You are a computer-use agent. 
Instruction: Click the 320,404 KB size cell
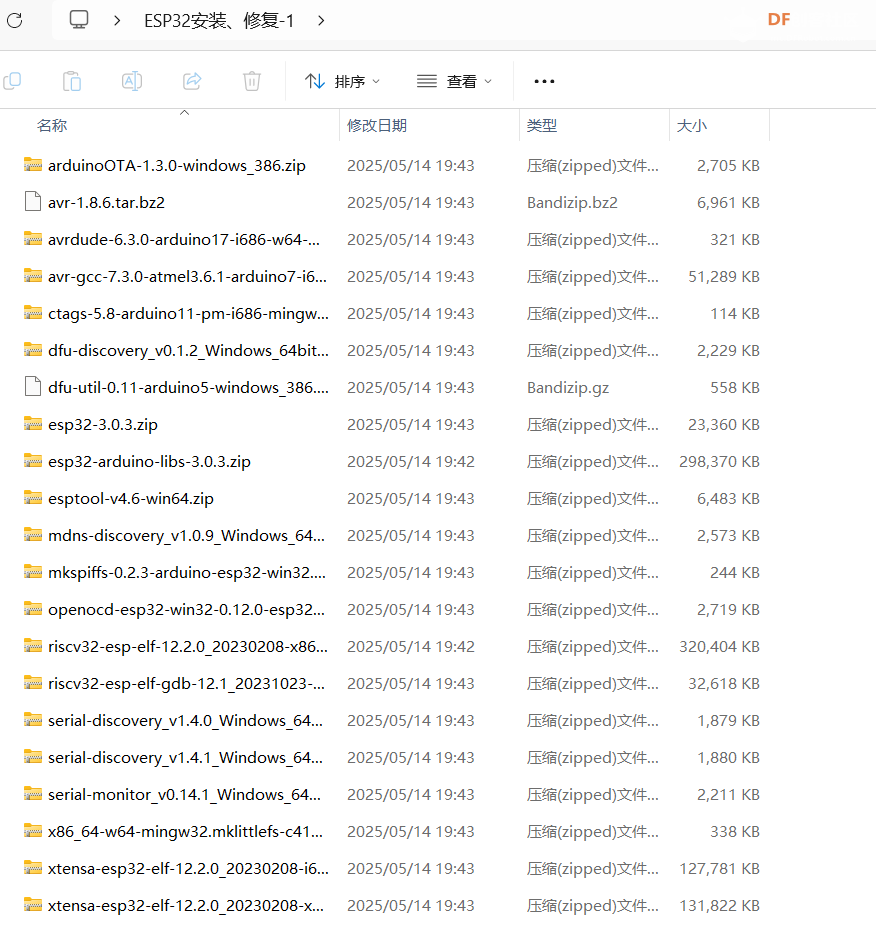click(x=719, y=647)
